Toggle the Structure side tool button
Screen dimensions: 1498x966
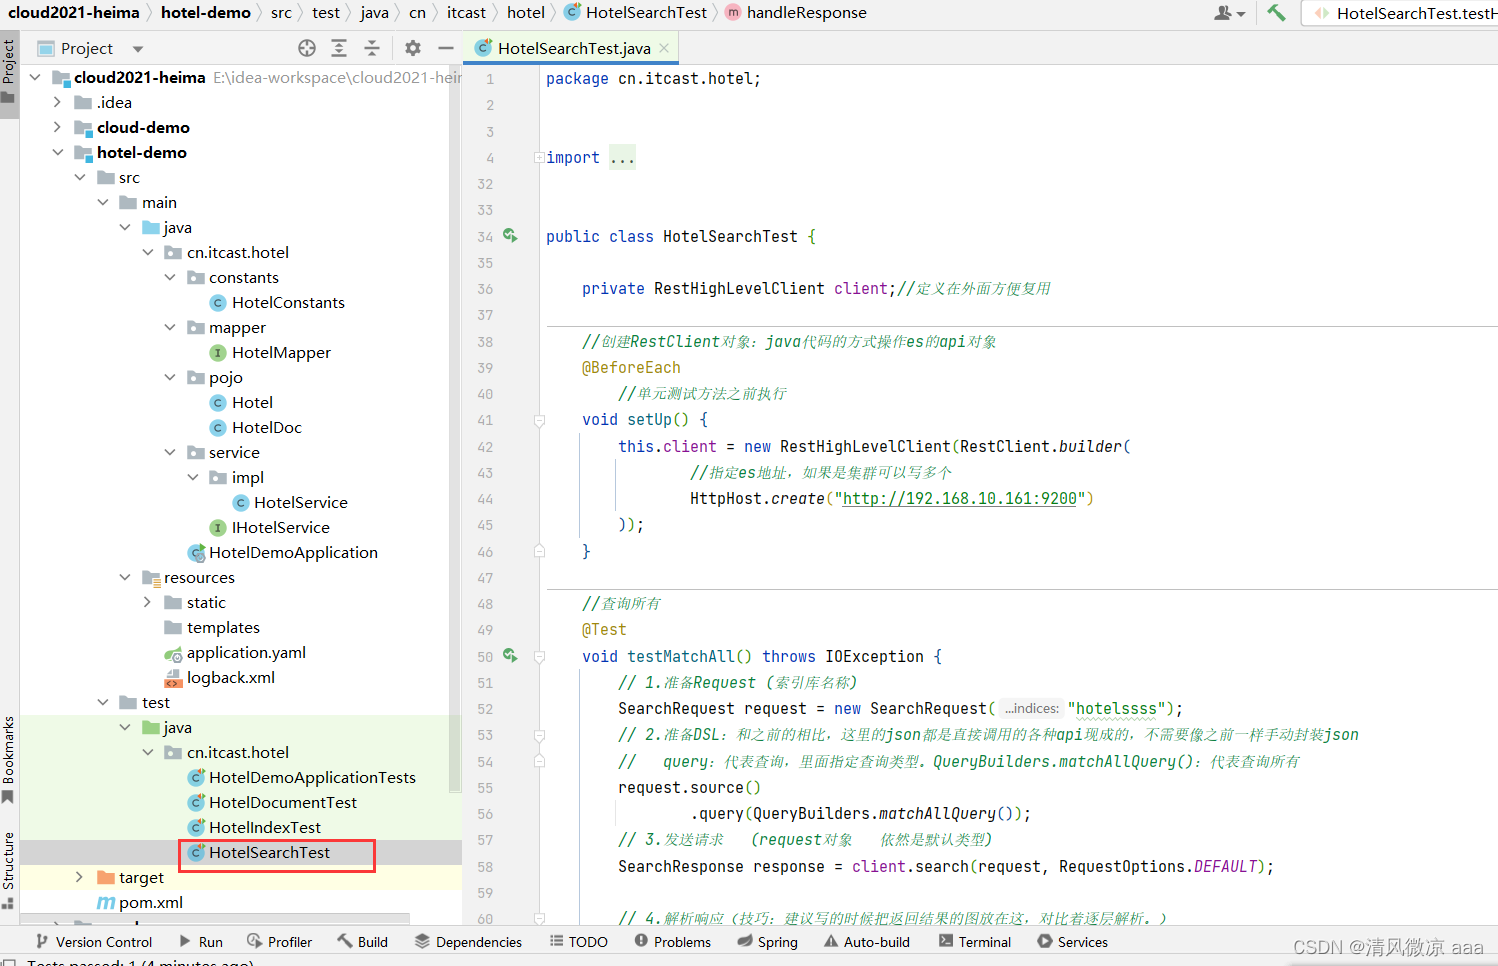(9, 870)
